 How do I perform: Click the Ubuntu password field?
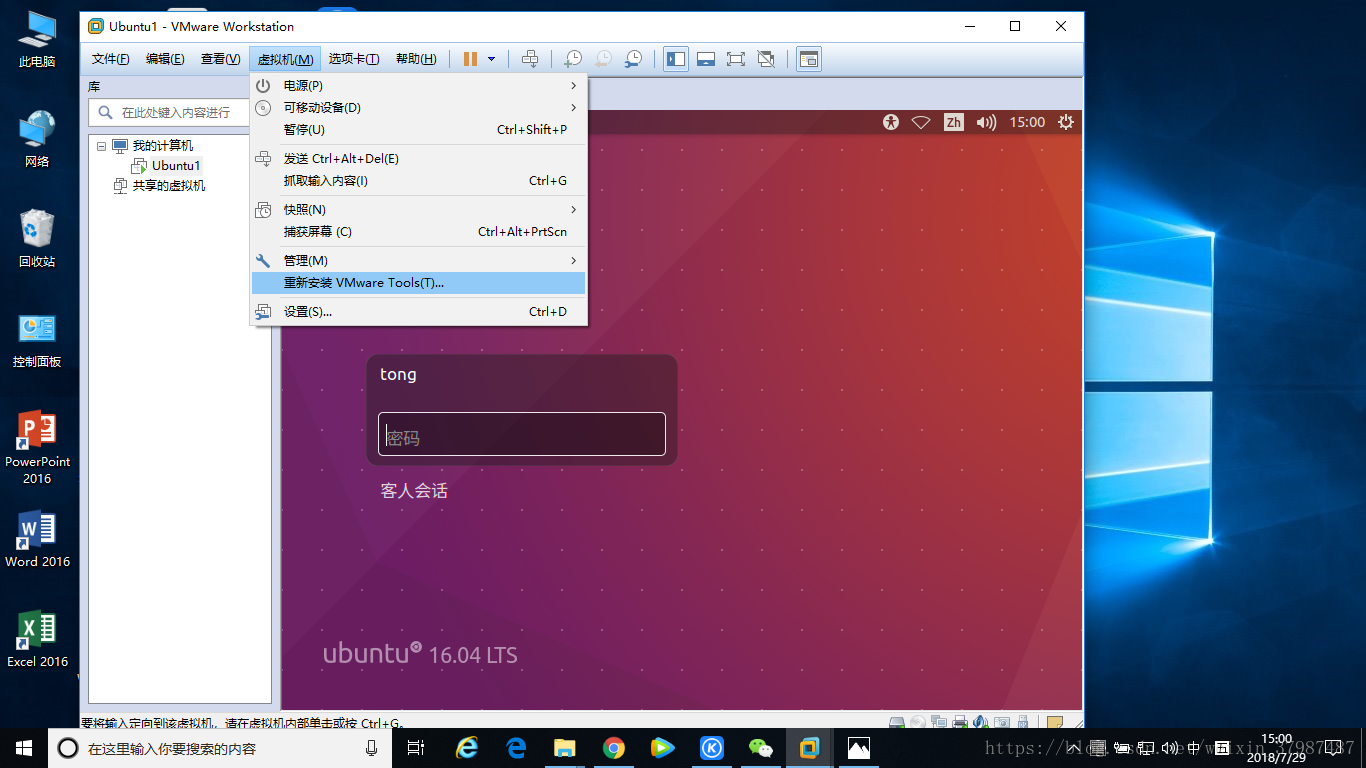point(522,434)
